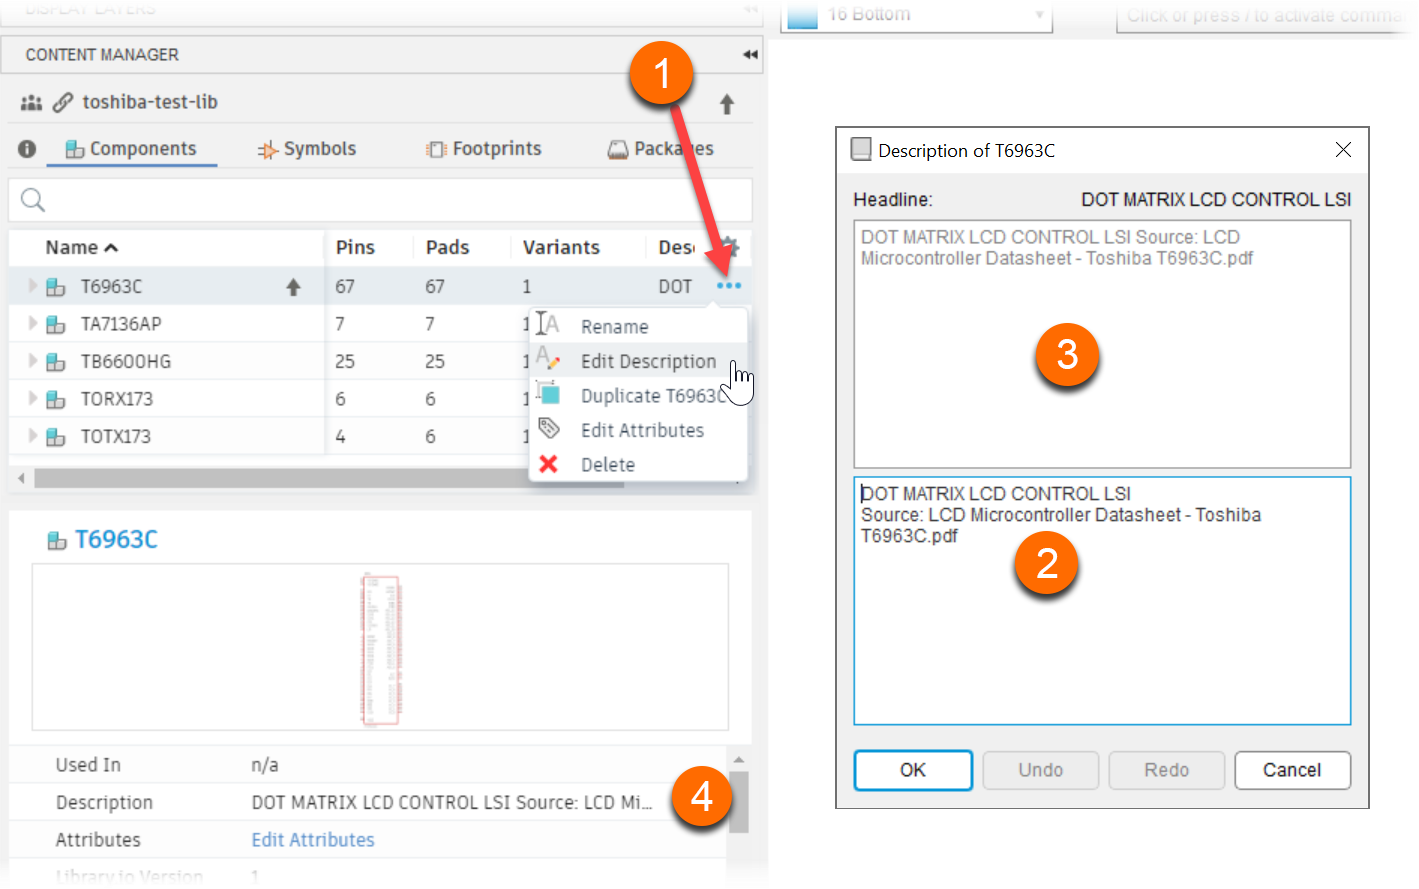Select the TOTX173 component name
The image size is (1419, 889).
click(116, 437)
